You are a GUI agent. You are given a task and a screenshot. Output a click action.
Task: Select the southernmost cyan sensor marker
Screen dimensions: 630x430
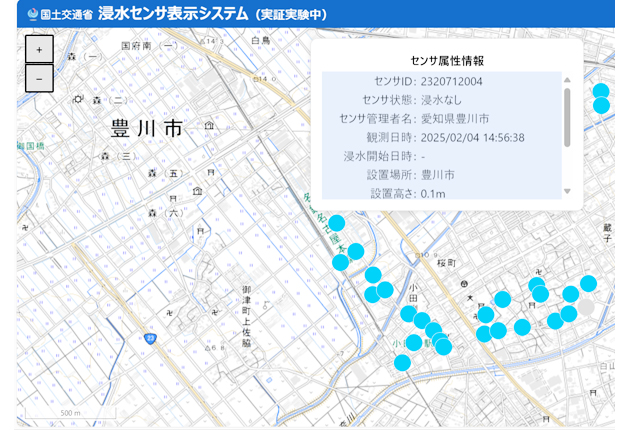tap(402, 362)
